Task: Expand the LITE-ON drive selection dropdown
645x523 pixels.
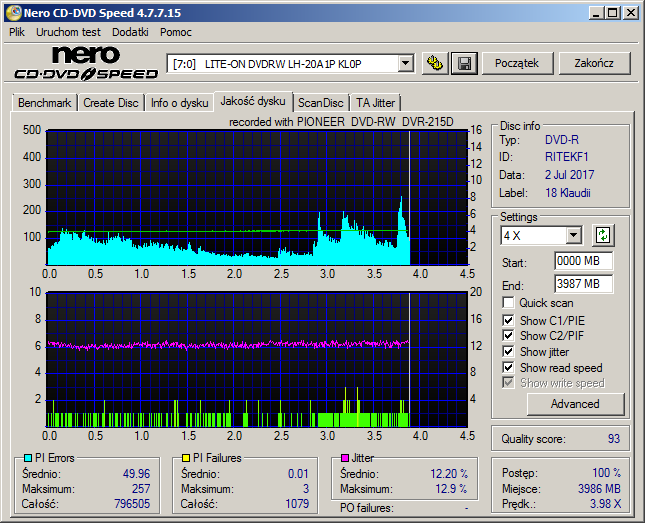Action: [x=406, y=64]
